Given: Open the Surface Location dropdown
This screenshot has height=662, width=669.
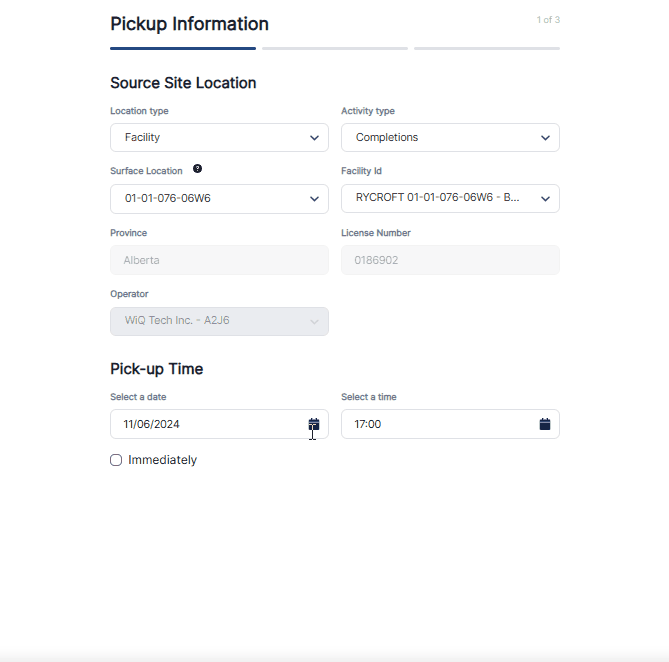Looking at the screenshot, I should [219, 198].
